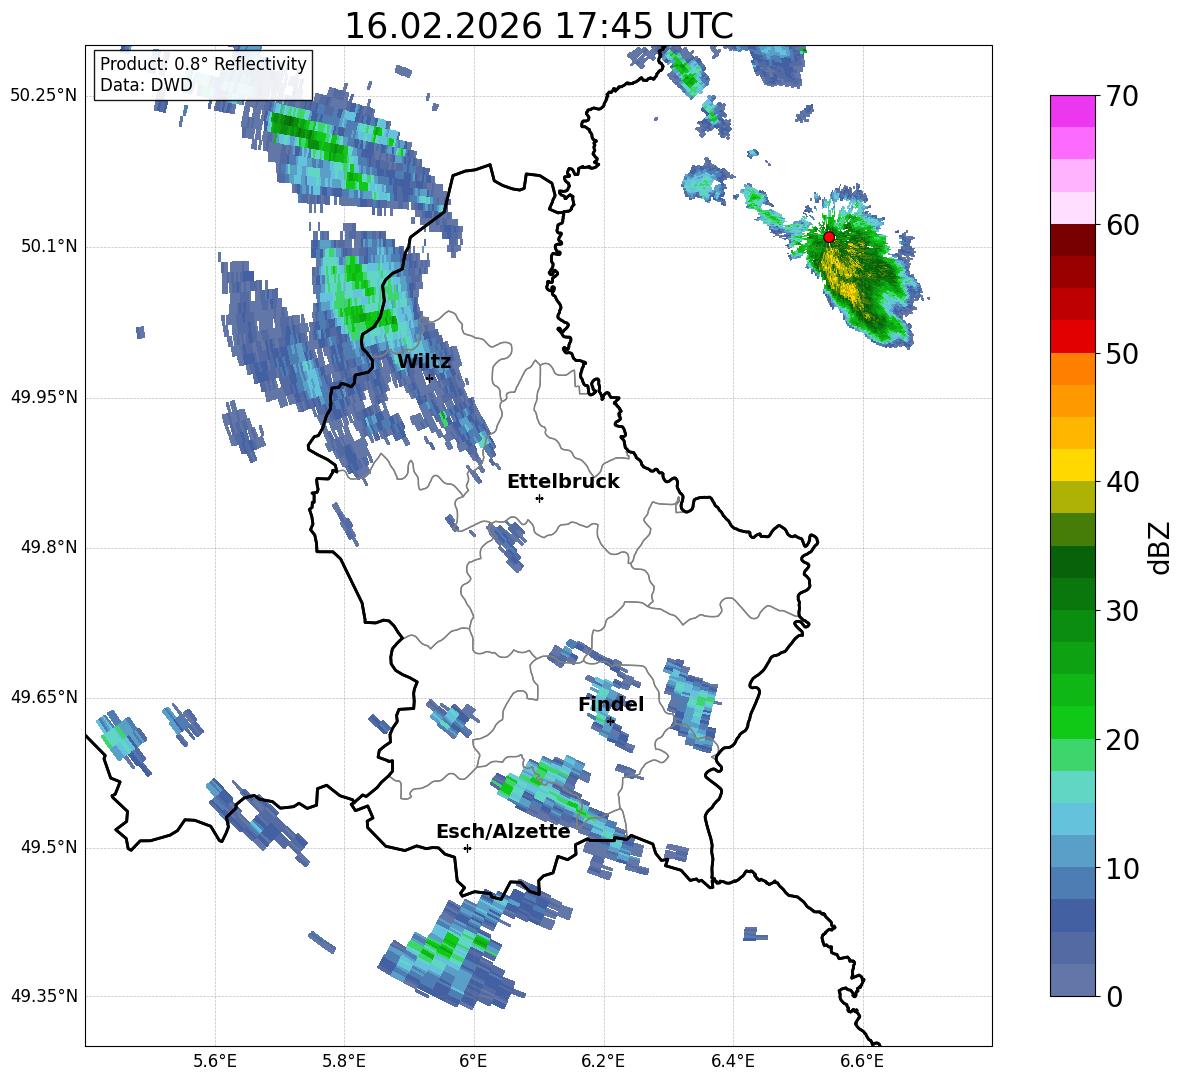Click the 50.1°N latitude label
This screenshot has height=1081, width=1184.
tap(50, 246)
